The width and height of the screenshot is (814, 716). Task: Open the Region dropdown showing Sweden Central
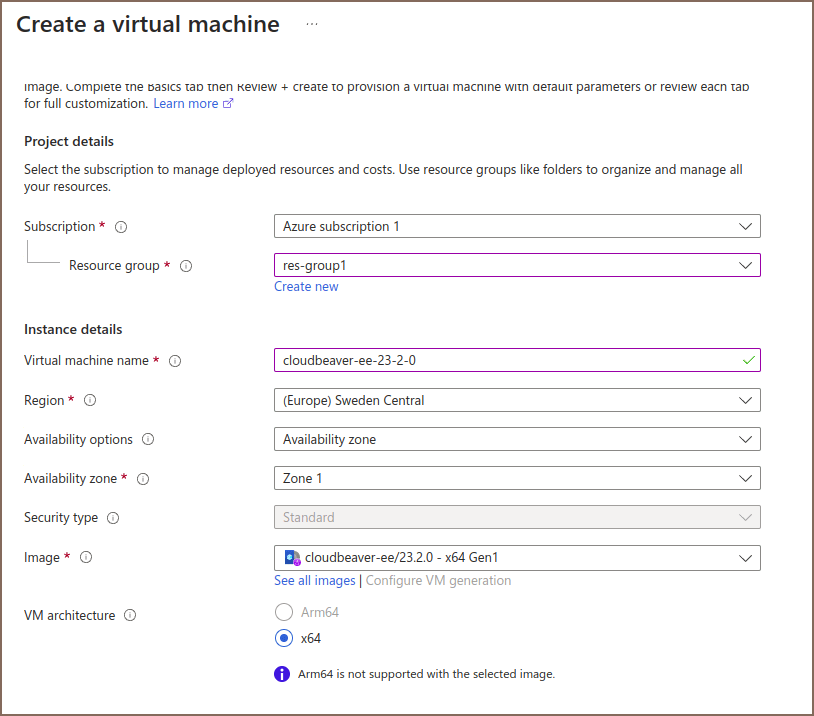pos(517,400)
